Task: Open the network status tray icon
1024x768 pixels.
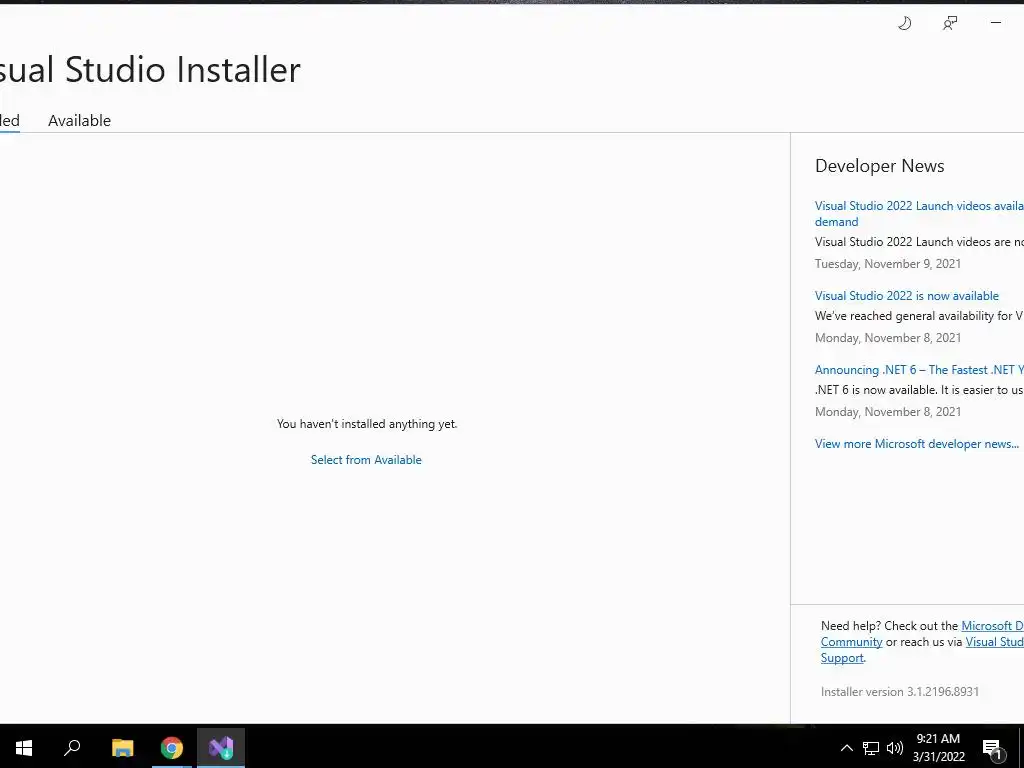Action: pos(871,748)
